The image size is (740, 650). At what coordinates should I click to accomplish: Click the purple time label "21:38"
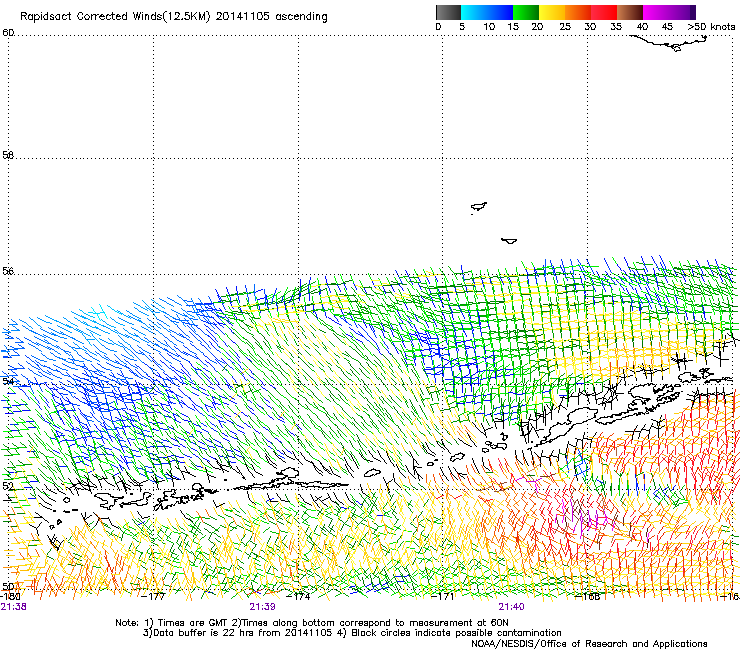pyautogui.click(x=14, y=607)
